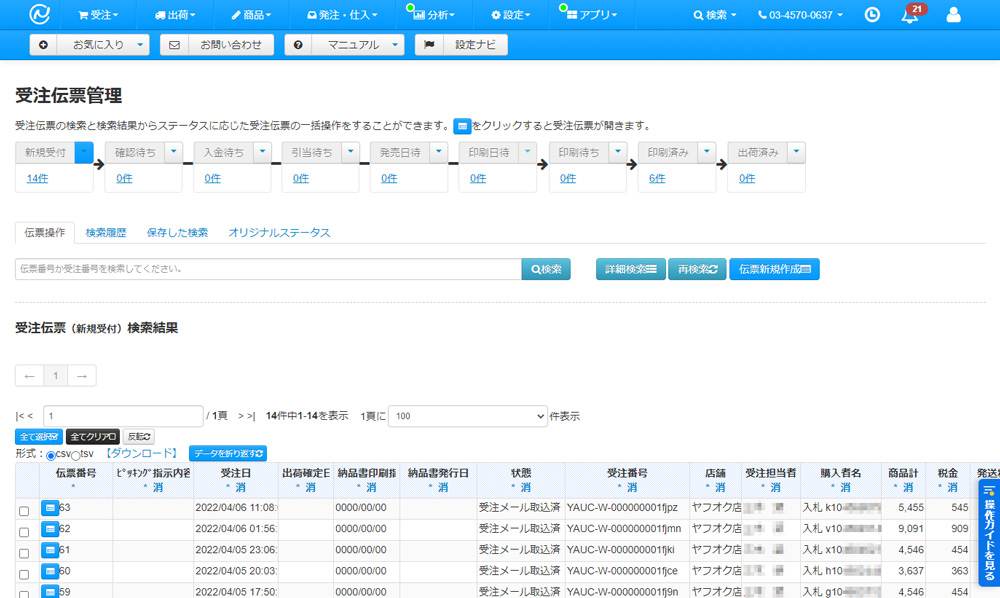Open the 分析 menu
Image resolution: width=1000 pixels, height=598 pixels.
[434, 15]
